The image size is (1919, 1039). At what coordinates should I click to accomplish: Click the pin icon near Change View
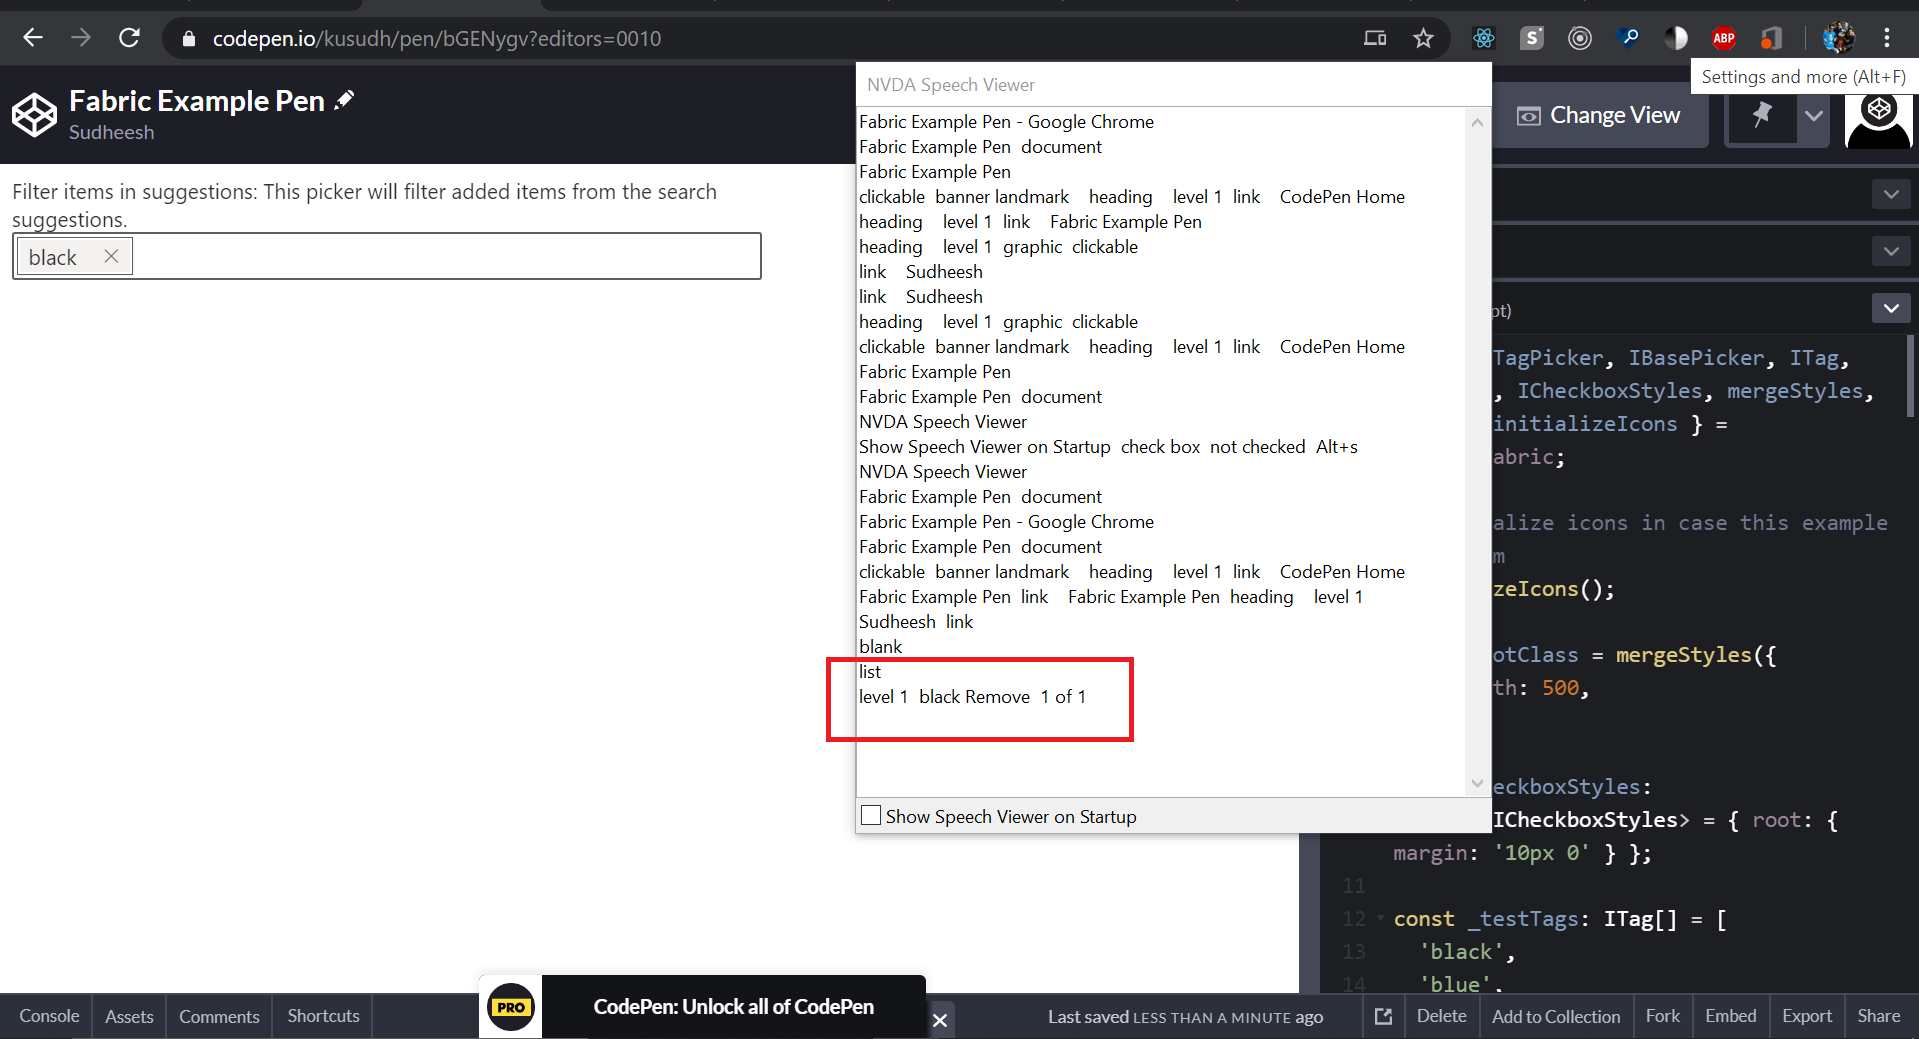point(1761,116)
